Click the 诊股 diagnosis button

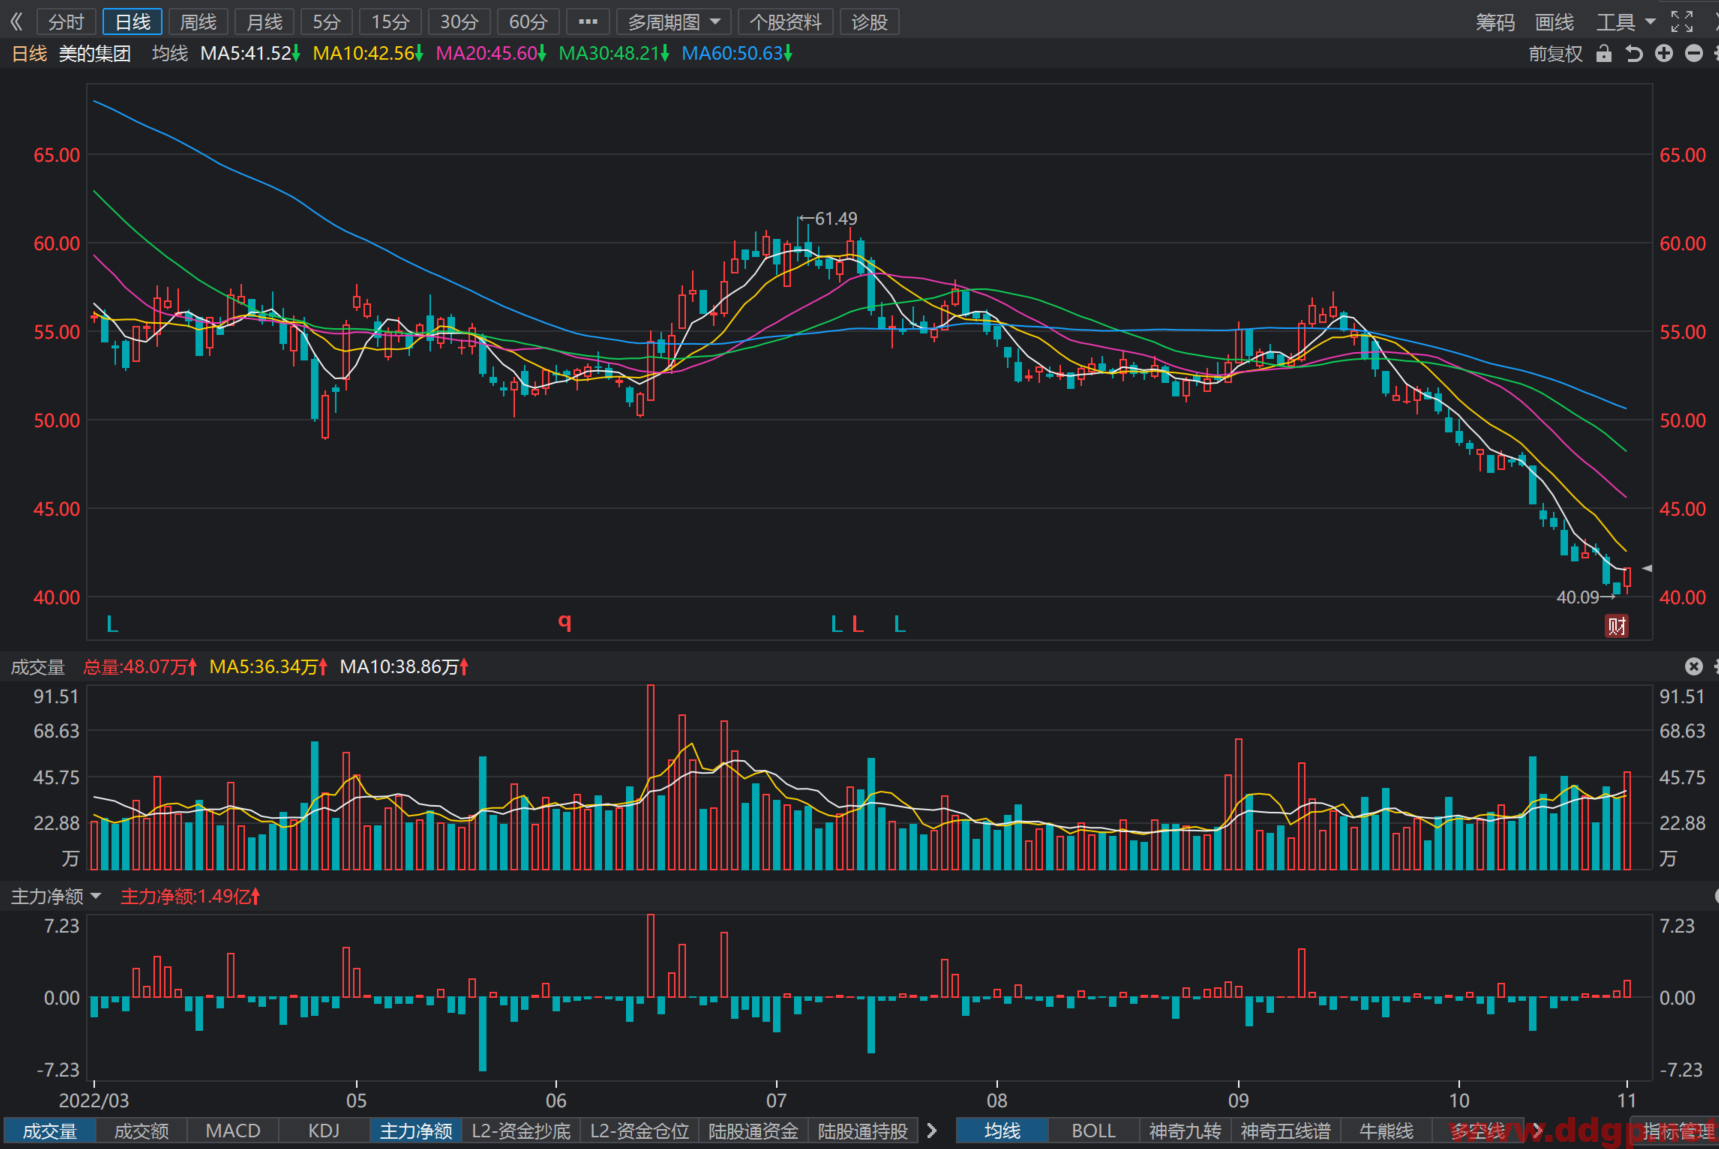coord(869,21)
